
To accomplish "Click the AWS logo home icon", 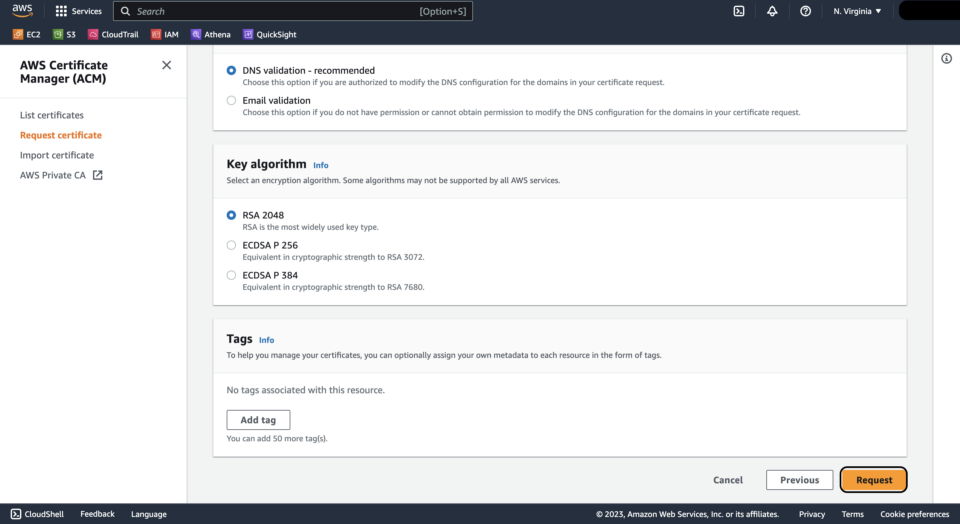I will coord(22,11).
